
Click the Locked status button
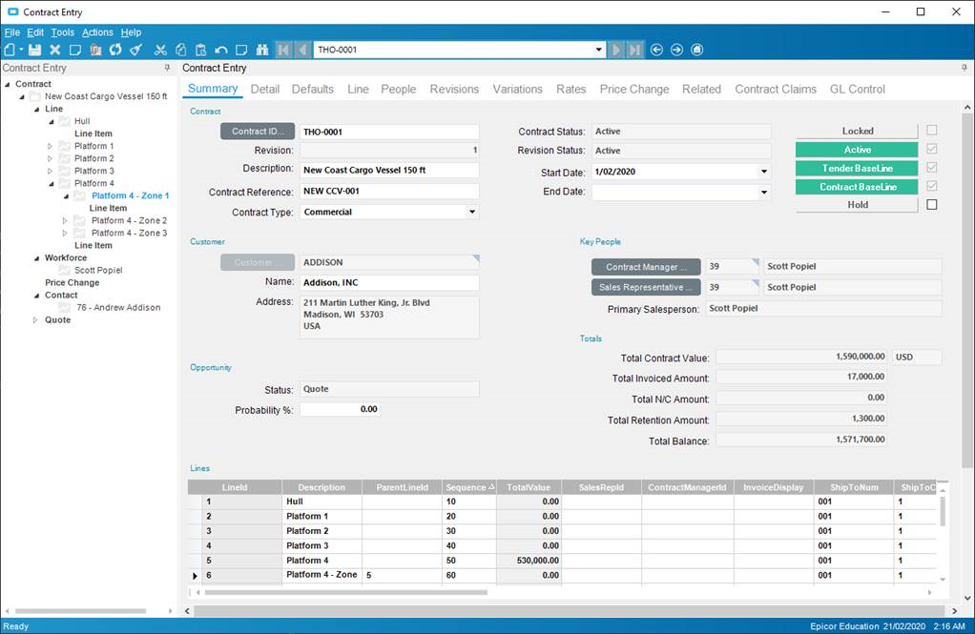coord(857,131)
